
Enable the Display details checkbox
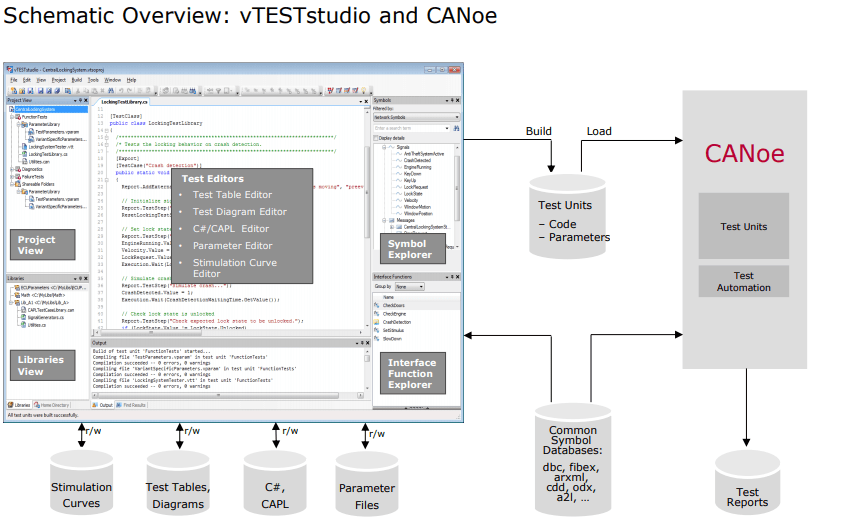376,138
